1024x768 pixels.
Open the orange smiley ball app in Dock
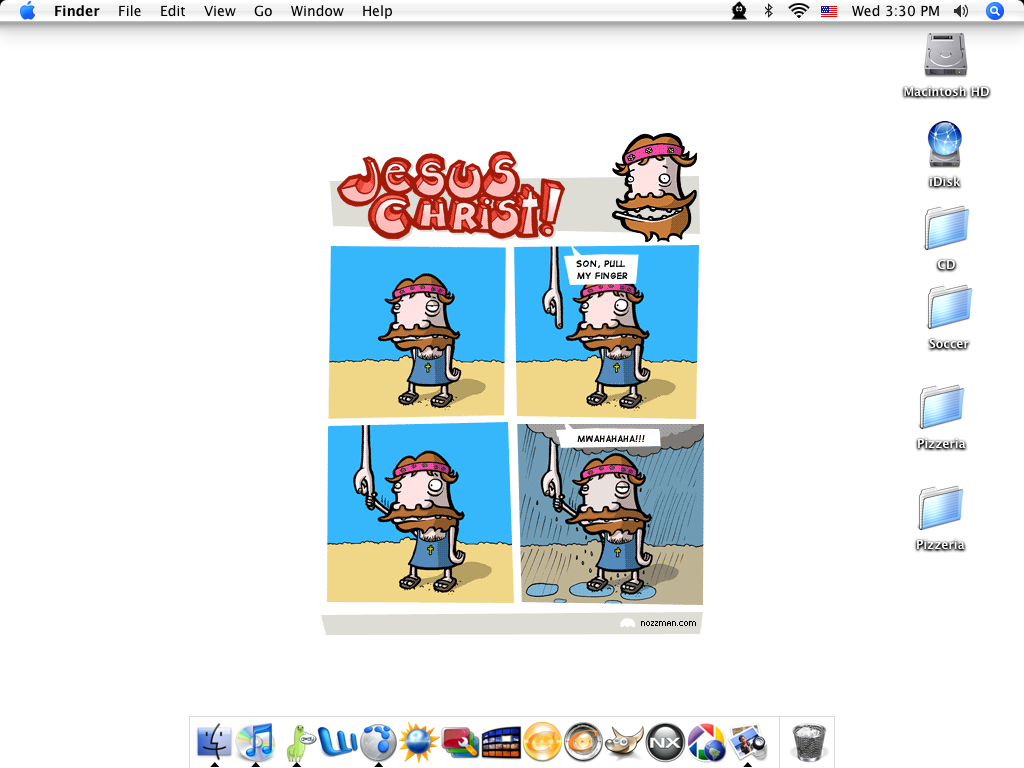point(542,742)
